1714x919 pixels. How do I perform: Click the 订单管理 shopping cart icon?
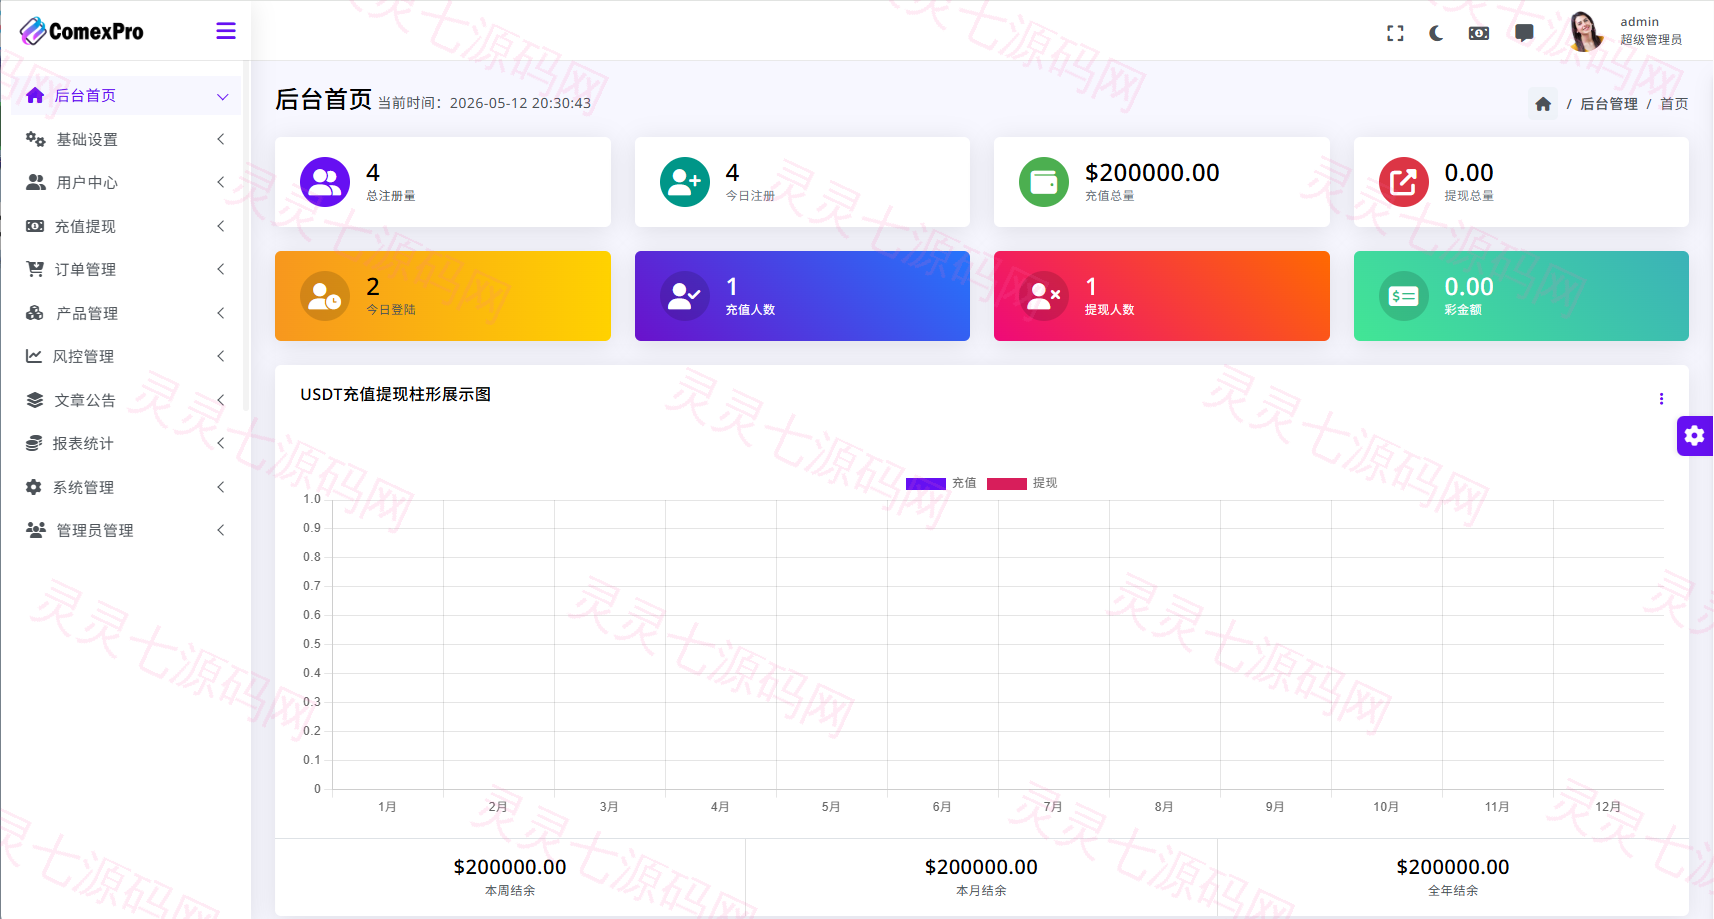coord(35,269)
